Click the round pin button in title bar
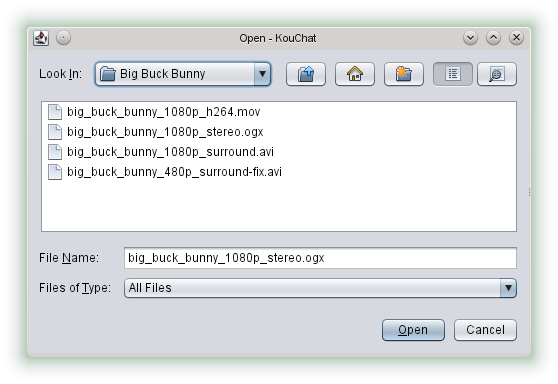 tap(64, 38)
